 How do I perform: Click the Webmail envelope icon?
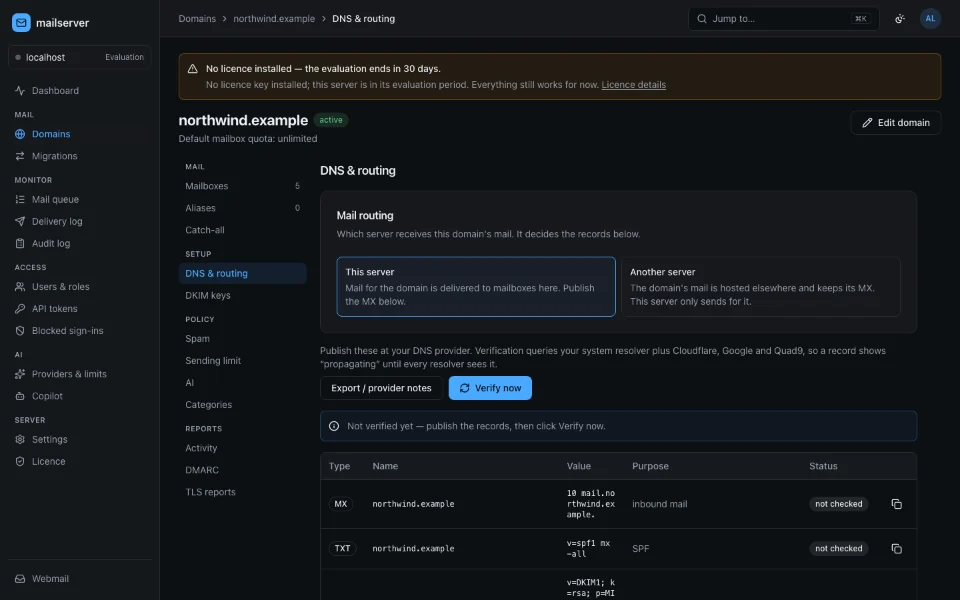(20, 579)
